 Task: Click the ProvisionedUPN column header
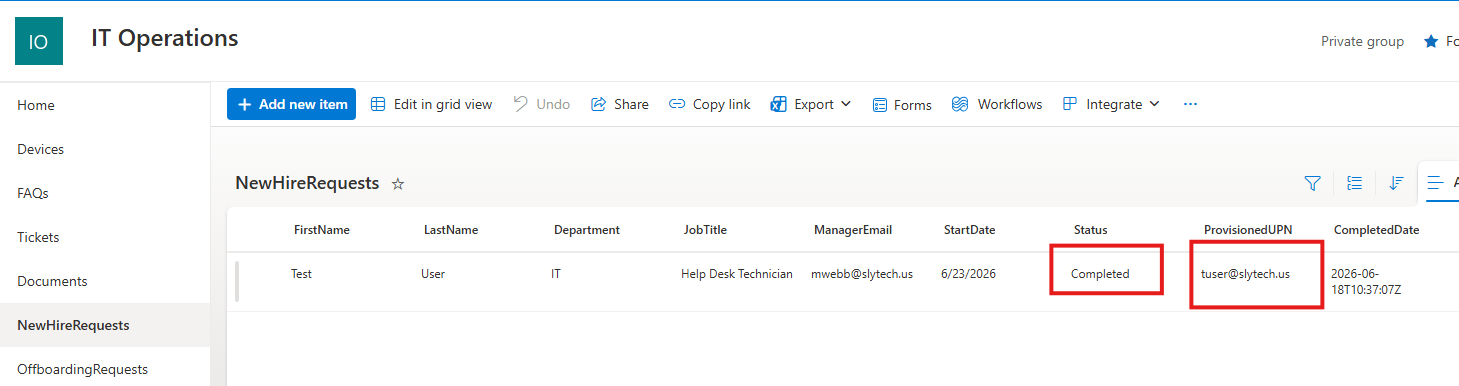[1248, 230]
